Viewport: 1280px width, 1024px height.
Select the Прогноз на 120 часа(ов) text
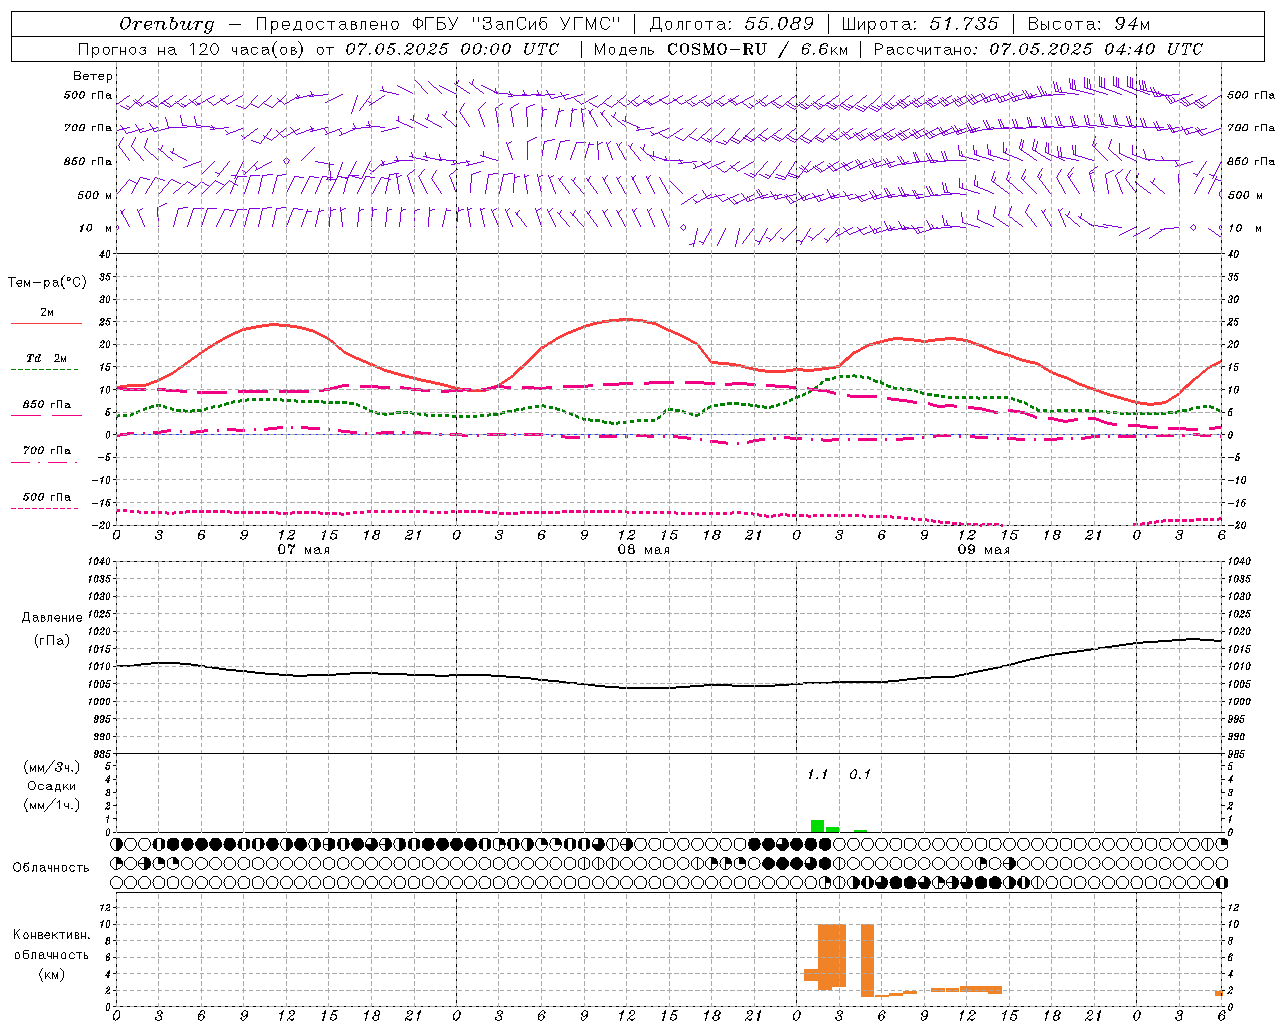pos(192,49)
